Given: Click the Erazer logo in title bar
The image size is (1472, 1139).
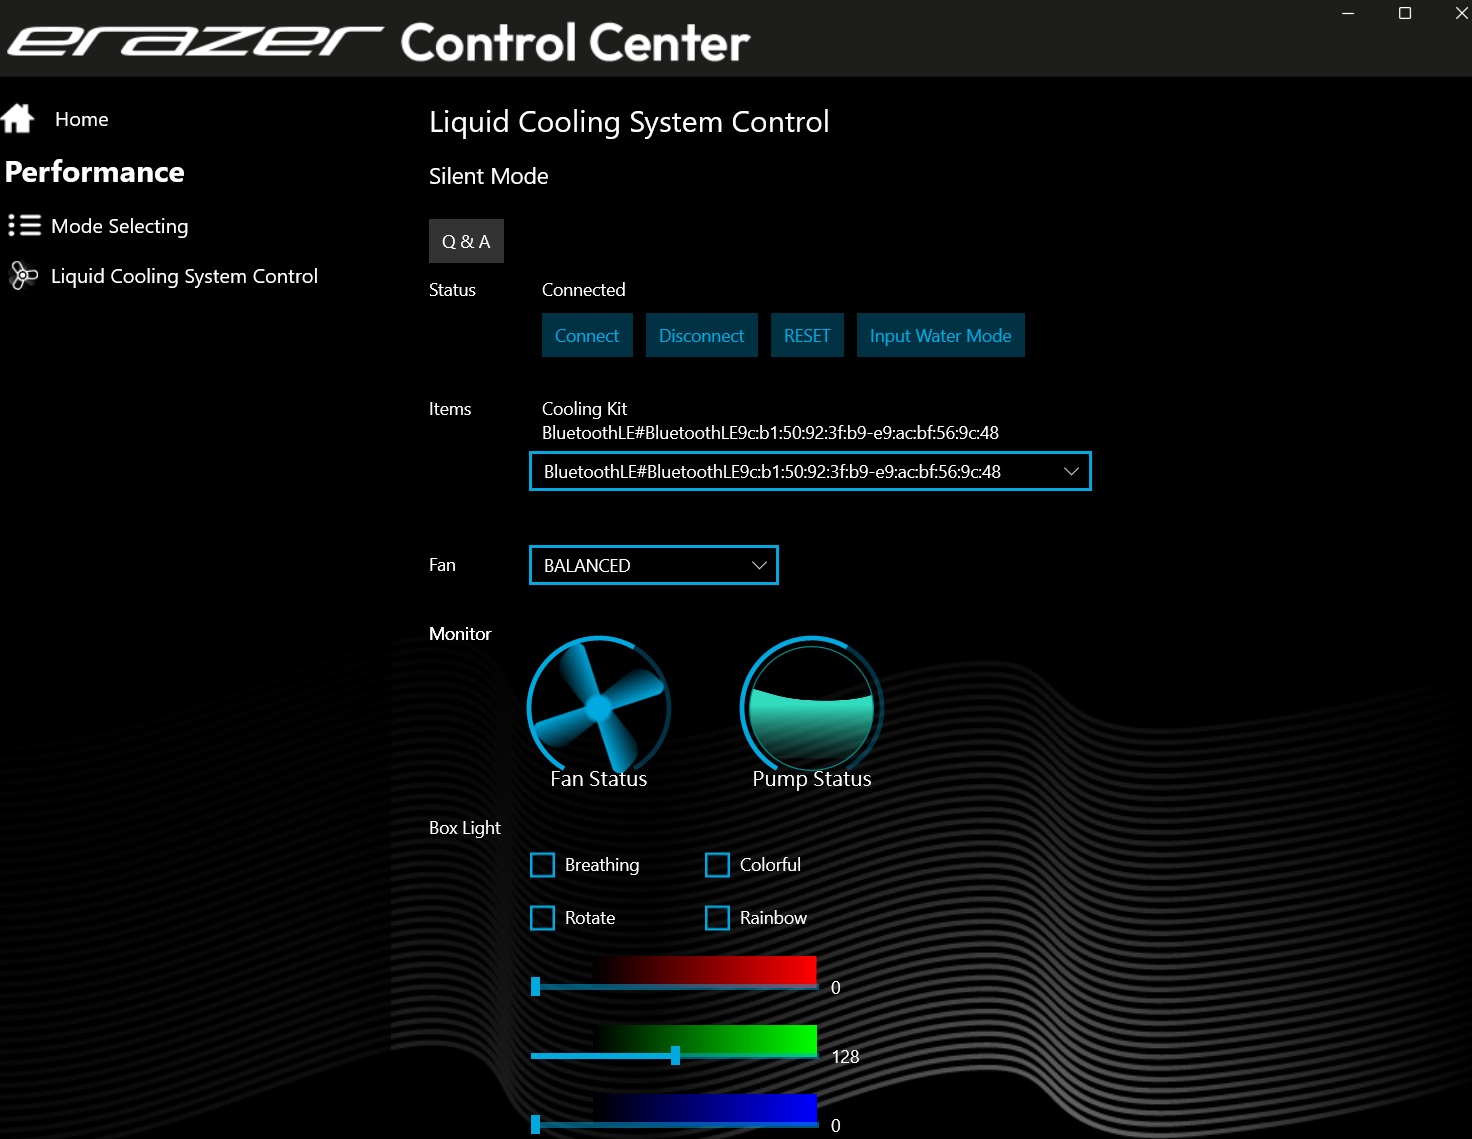Looking at the screenshot, I should (195, 42).
